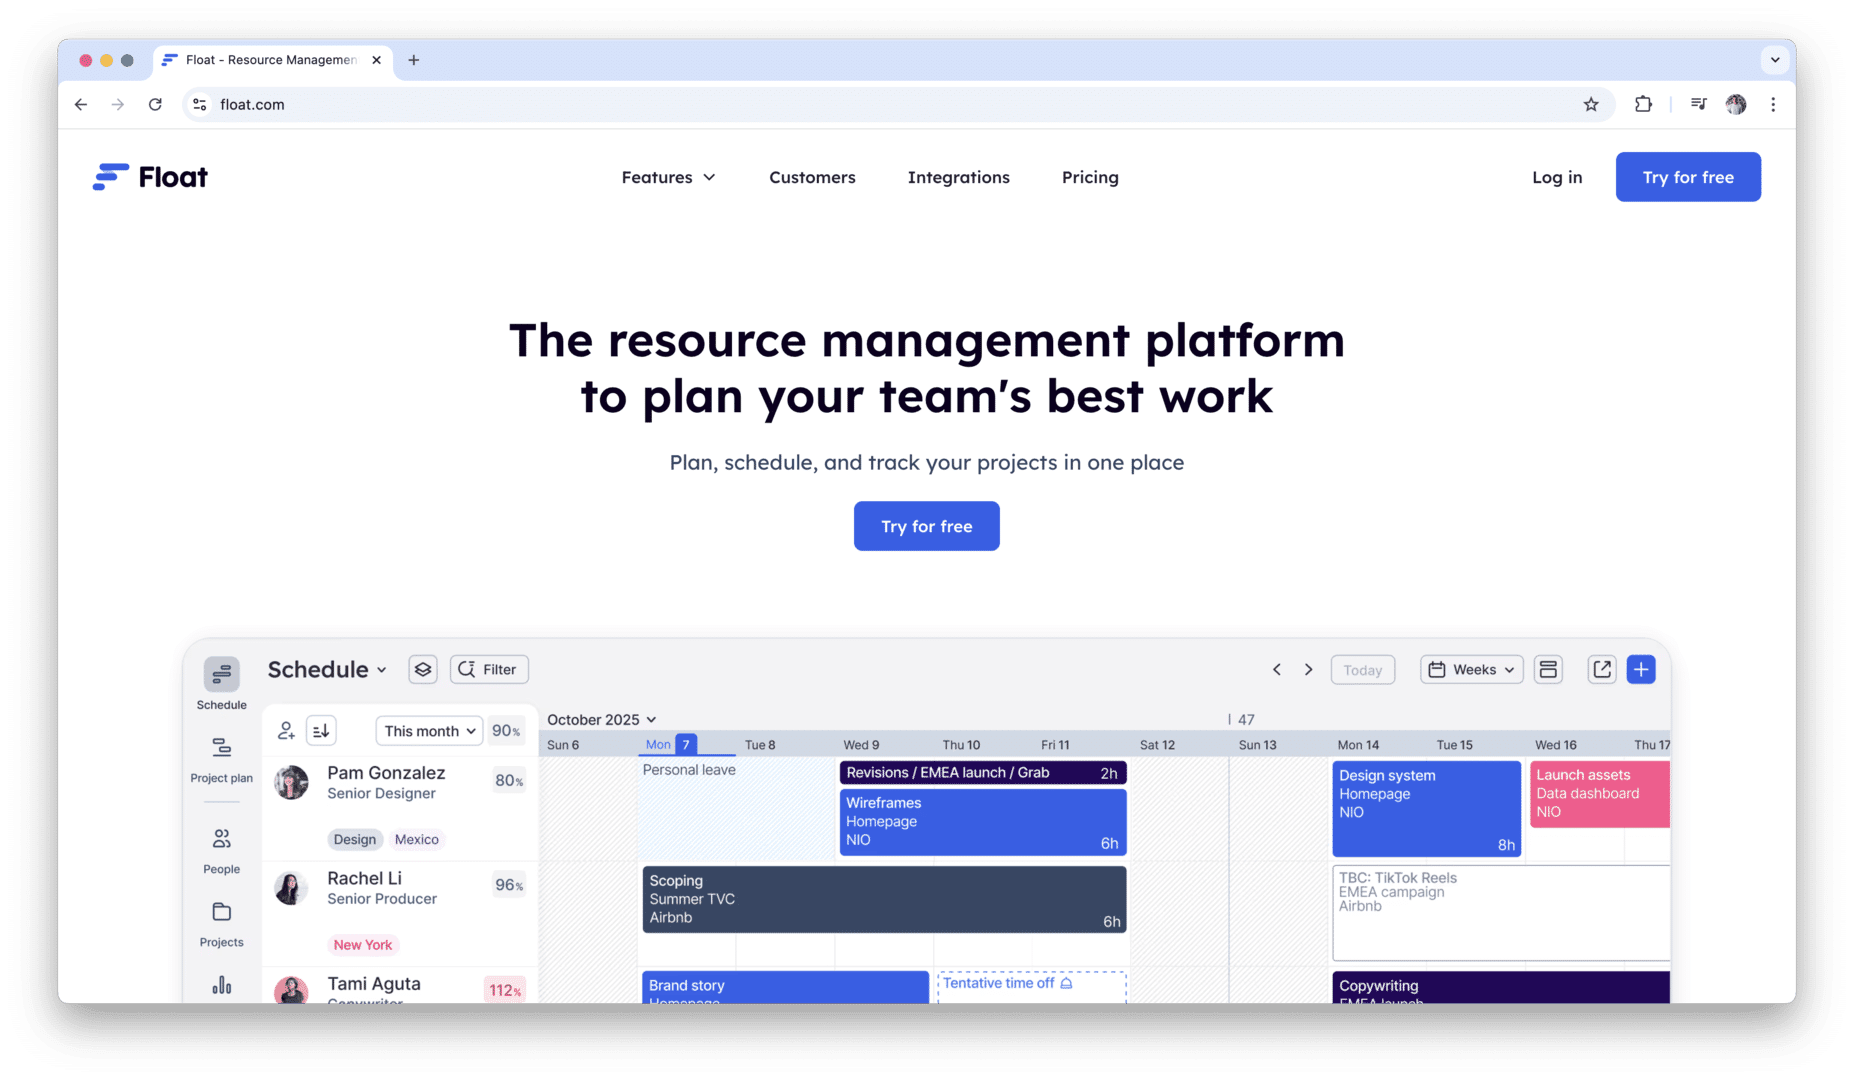Open the This month range dropdown
1854x1080 pixels.
[429, 731]
